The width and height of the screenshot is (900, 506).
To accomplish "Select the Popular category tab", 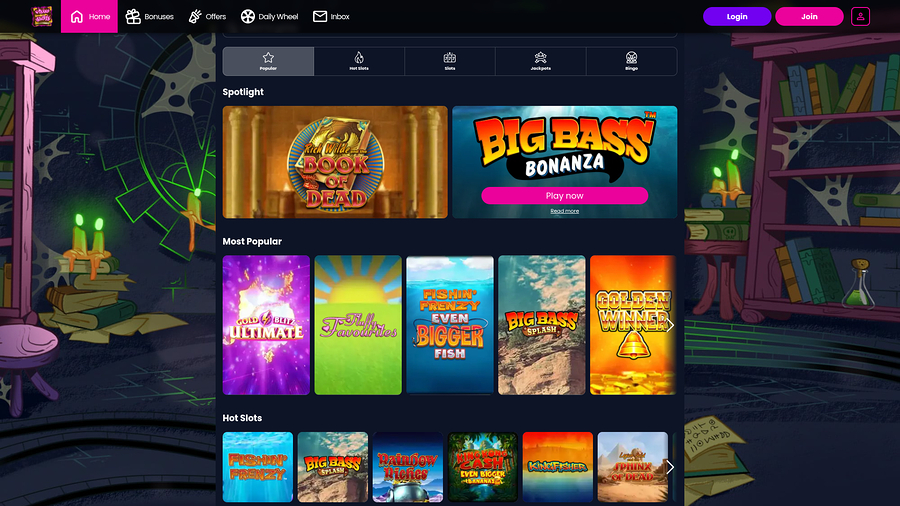I will [x=268, y=61].
